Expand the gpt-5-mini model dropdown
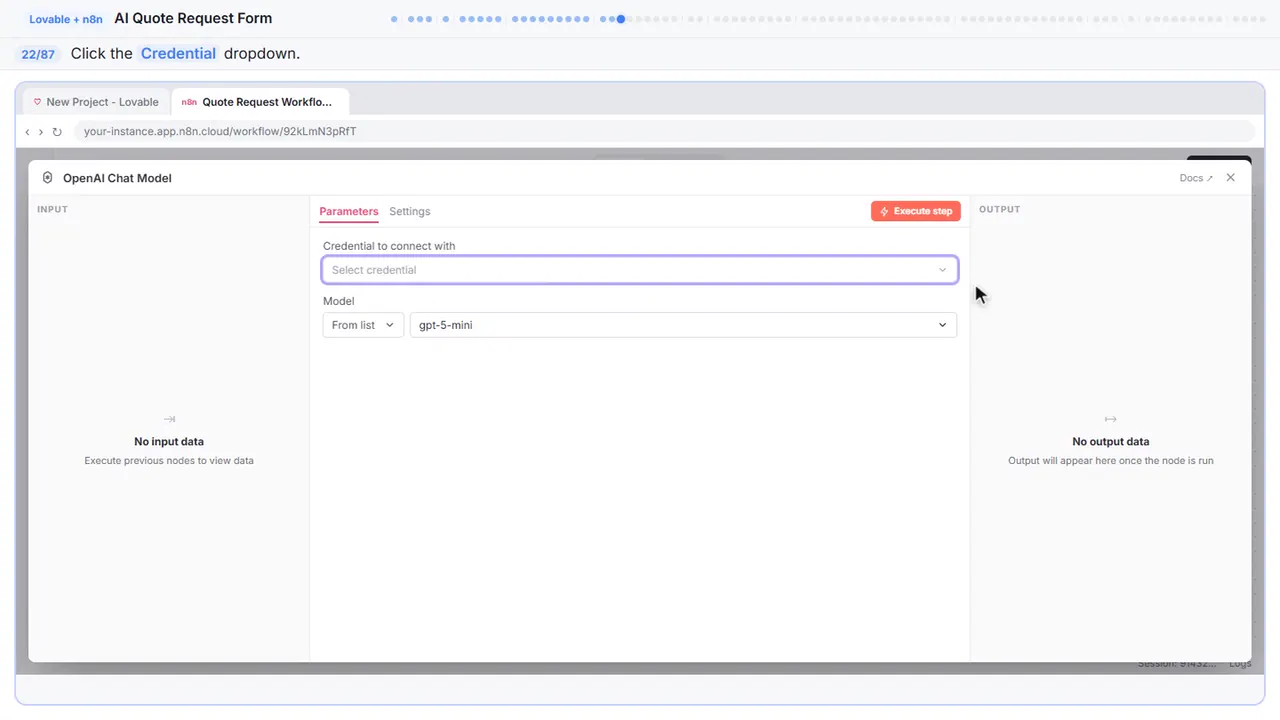This screenshot has width=1280, height=720. pyautogui.click(x=683, y=325)
